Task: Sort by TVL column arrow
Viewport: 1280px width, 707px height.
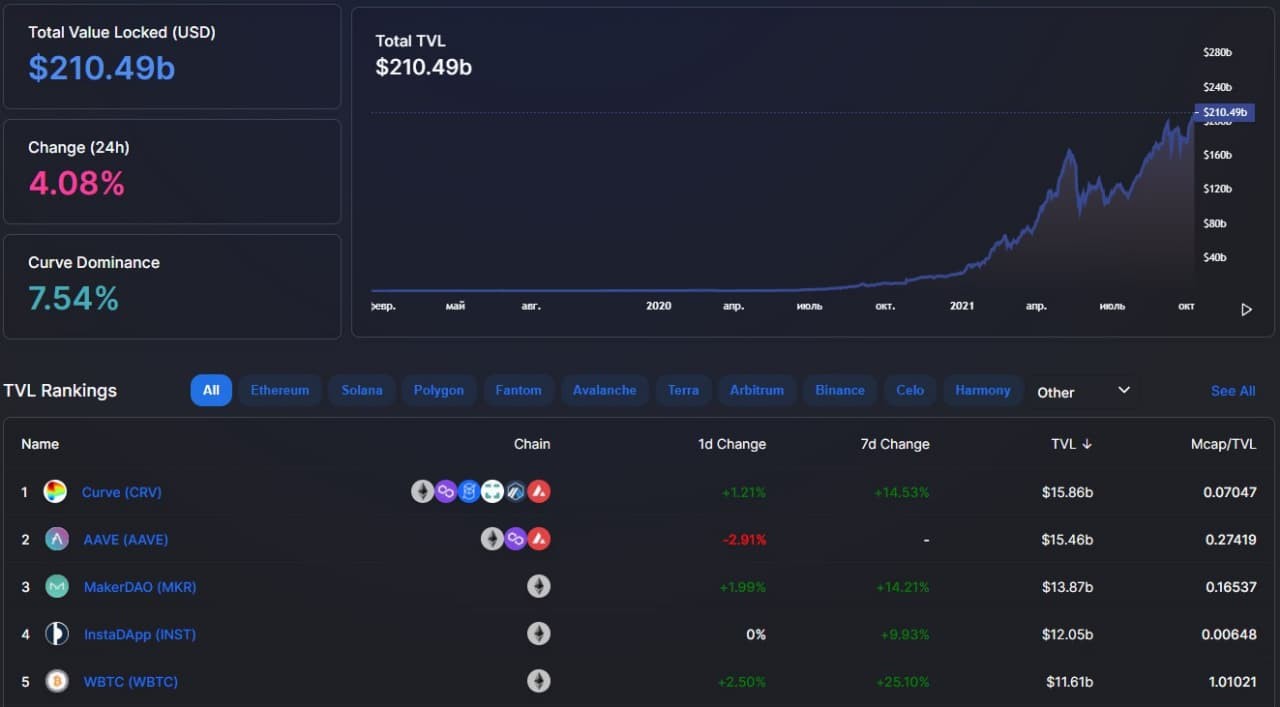Action: point(1087,444)
